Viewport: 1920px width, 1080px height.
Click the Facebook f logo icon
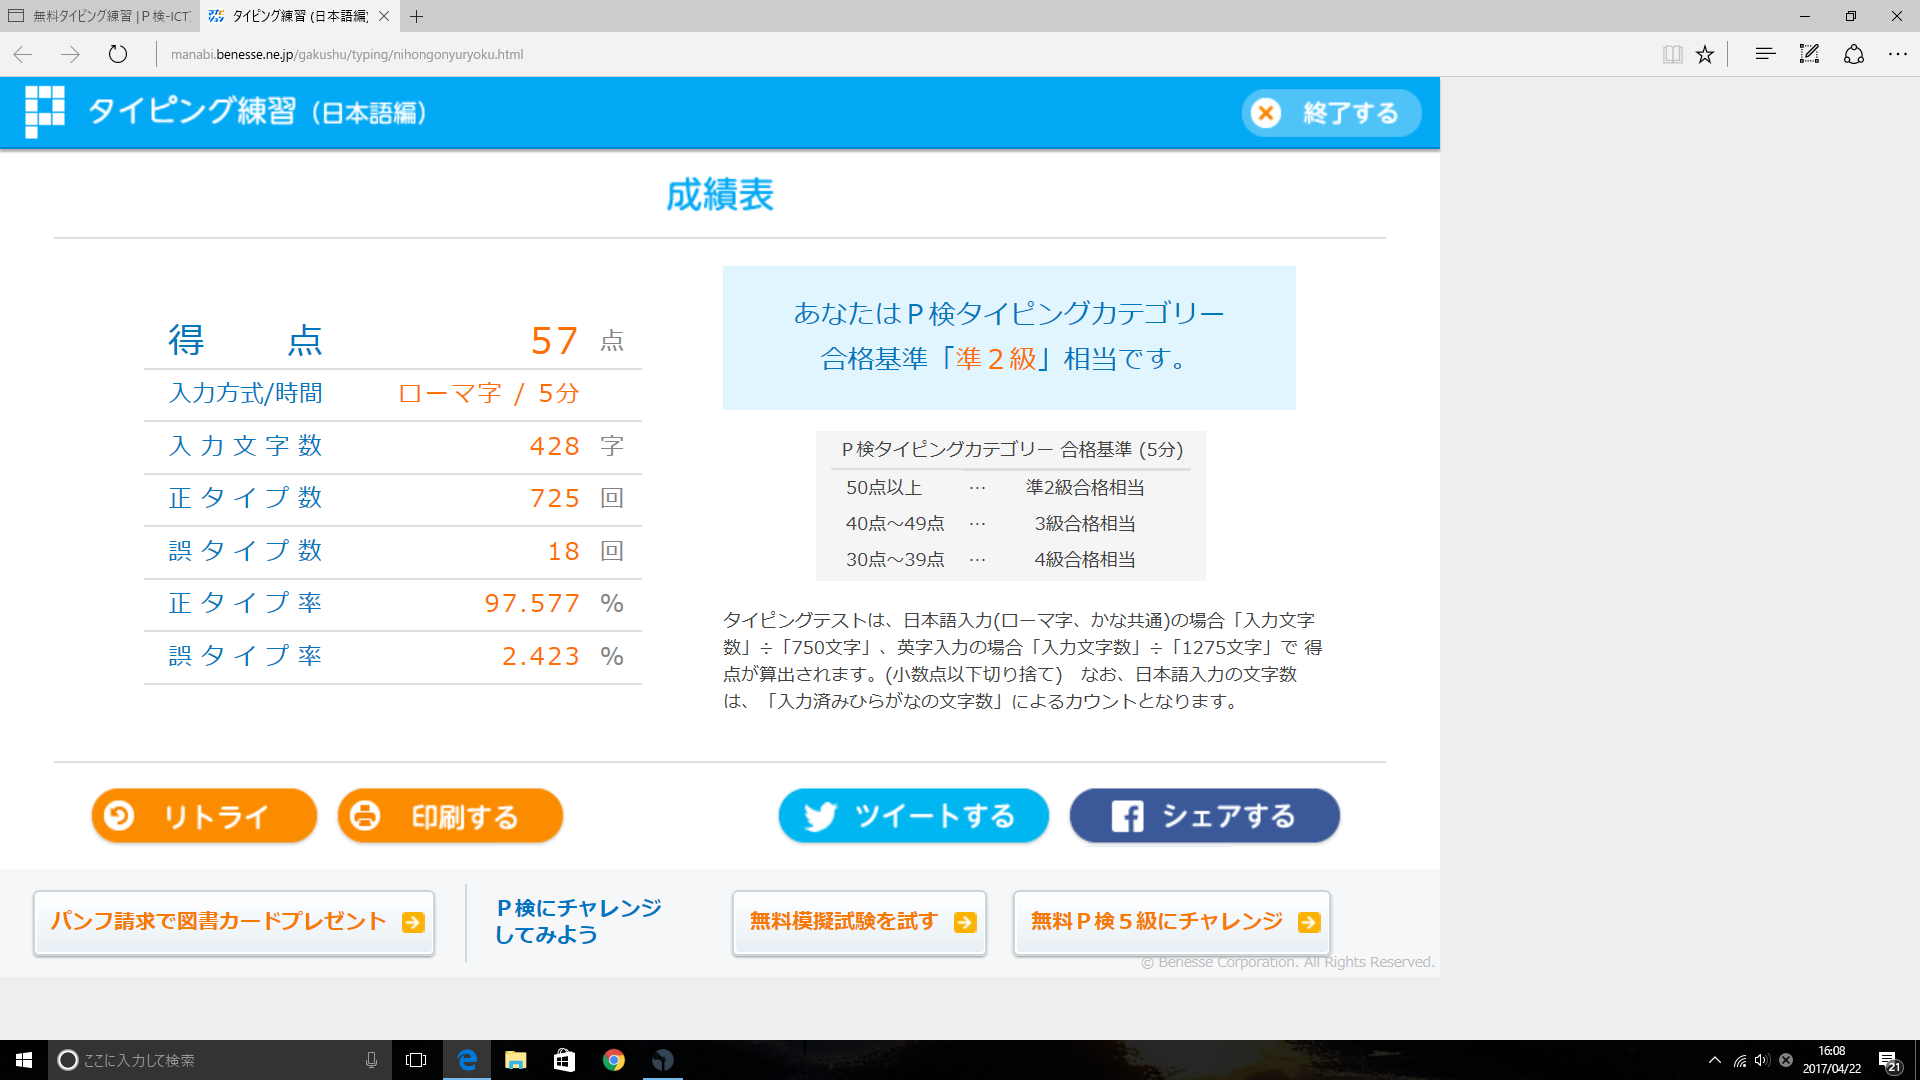click(1127, 817)
